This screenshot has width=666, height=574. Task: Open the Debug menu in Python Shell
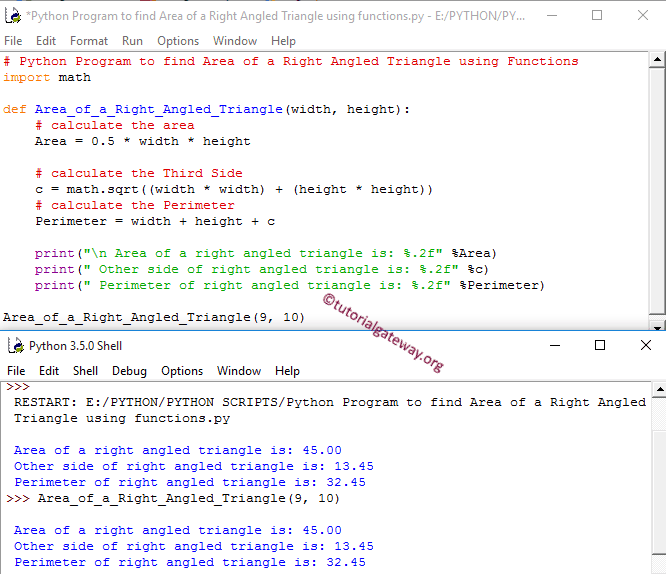pos(129,371)
